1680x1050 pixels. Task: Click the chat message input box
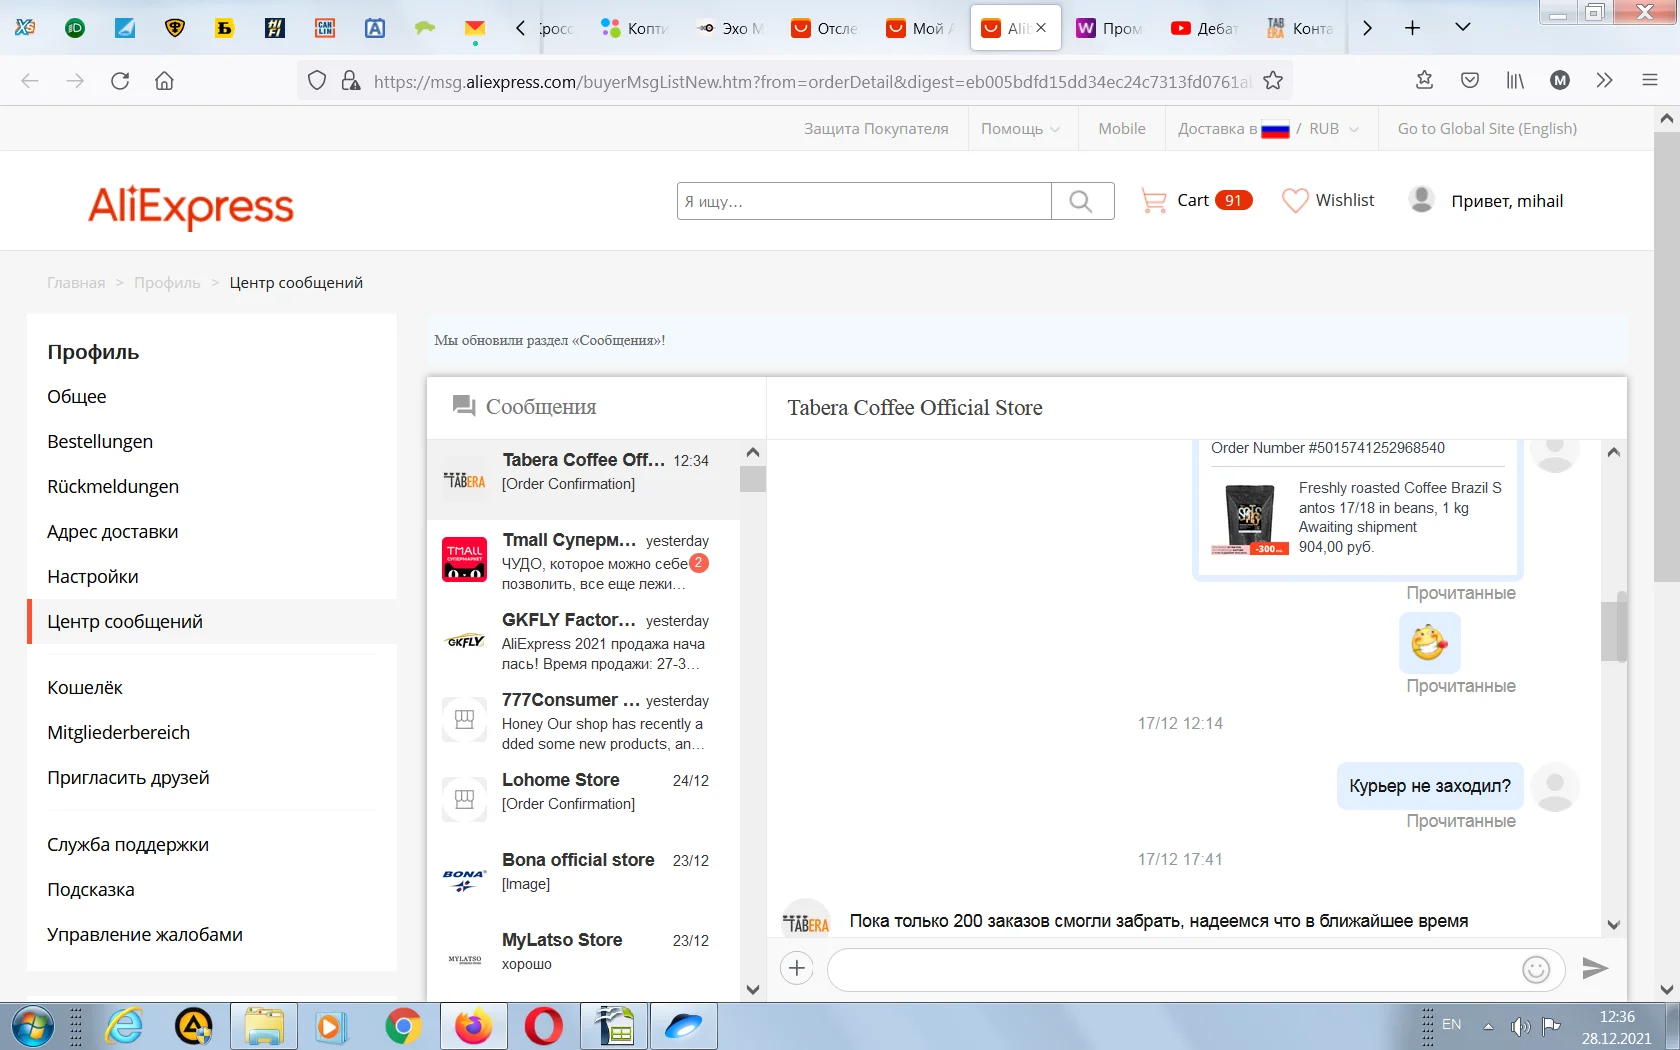click(1175, 969)
